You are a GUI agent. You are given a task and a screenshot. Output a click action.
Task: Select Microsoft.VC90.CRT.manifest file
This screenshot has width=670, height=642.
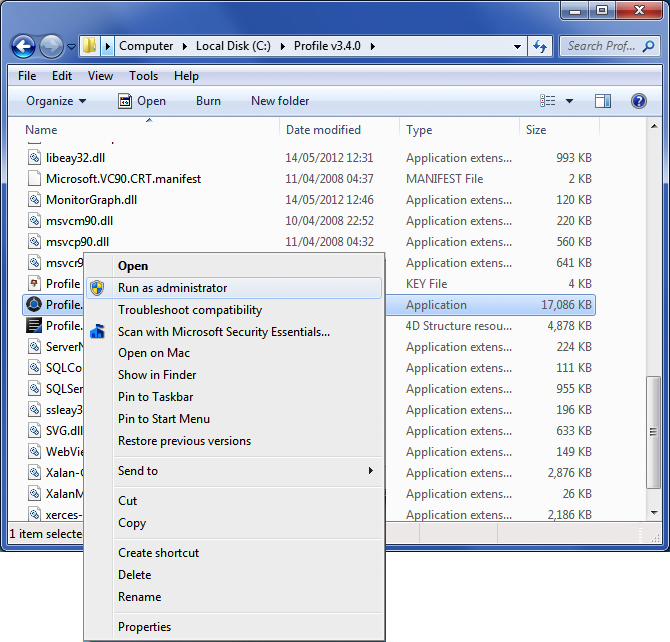[x=123, y=179]
